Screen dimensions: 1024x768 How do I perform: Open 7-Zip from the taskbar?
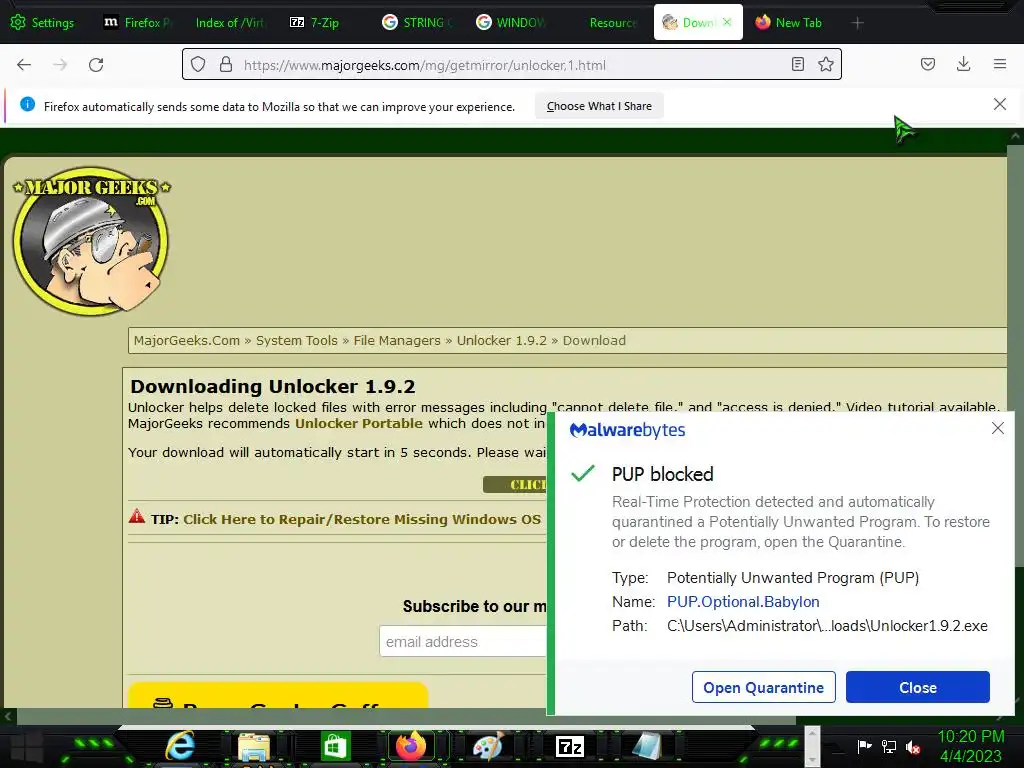569,746
